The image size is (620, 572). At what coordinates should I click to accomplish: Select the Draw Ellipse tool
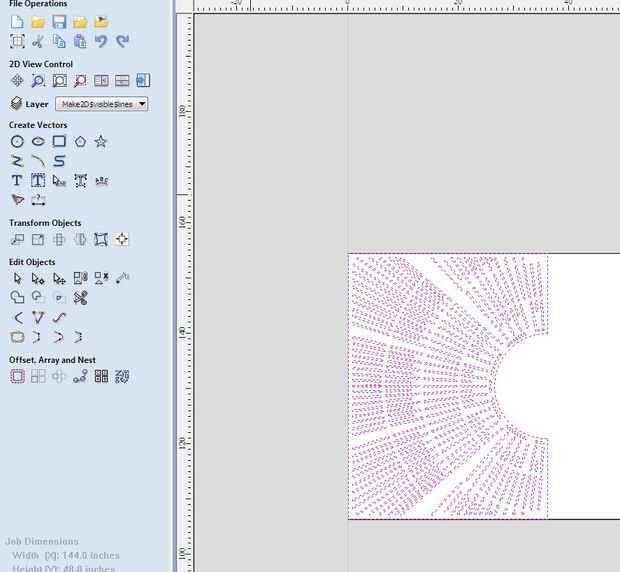pos(38,142)
